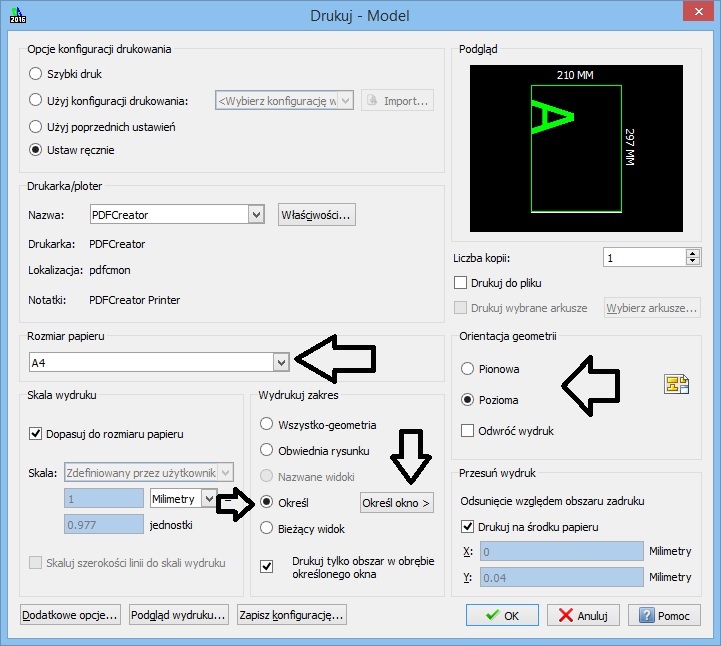Open the Skala dropdown
The width and height of the screenshot is (721, 646).
coord(149,472)
